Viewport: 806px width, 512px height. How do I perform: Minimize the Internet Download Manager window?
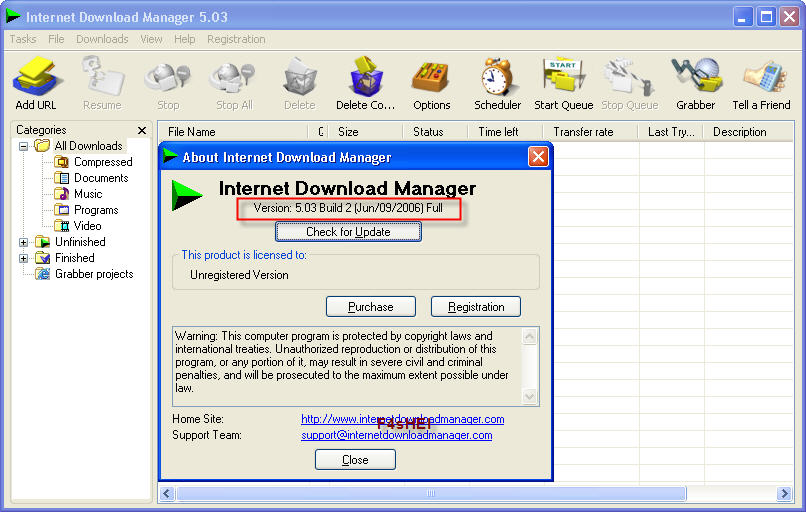(742, 17)
